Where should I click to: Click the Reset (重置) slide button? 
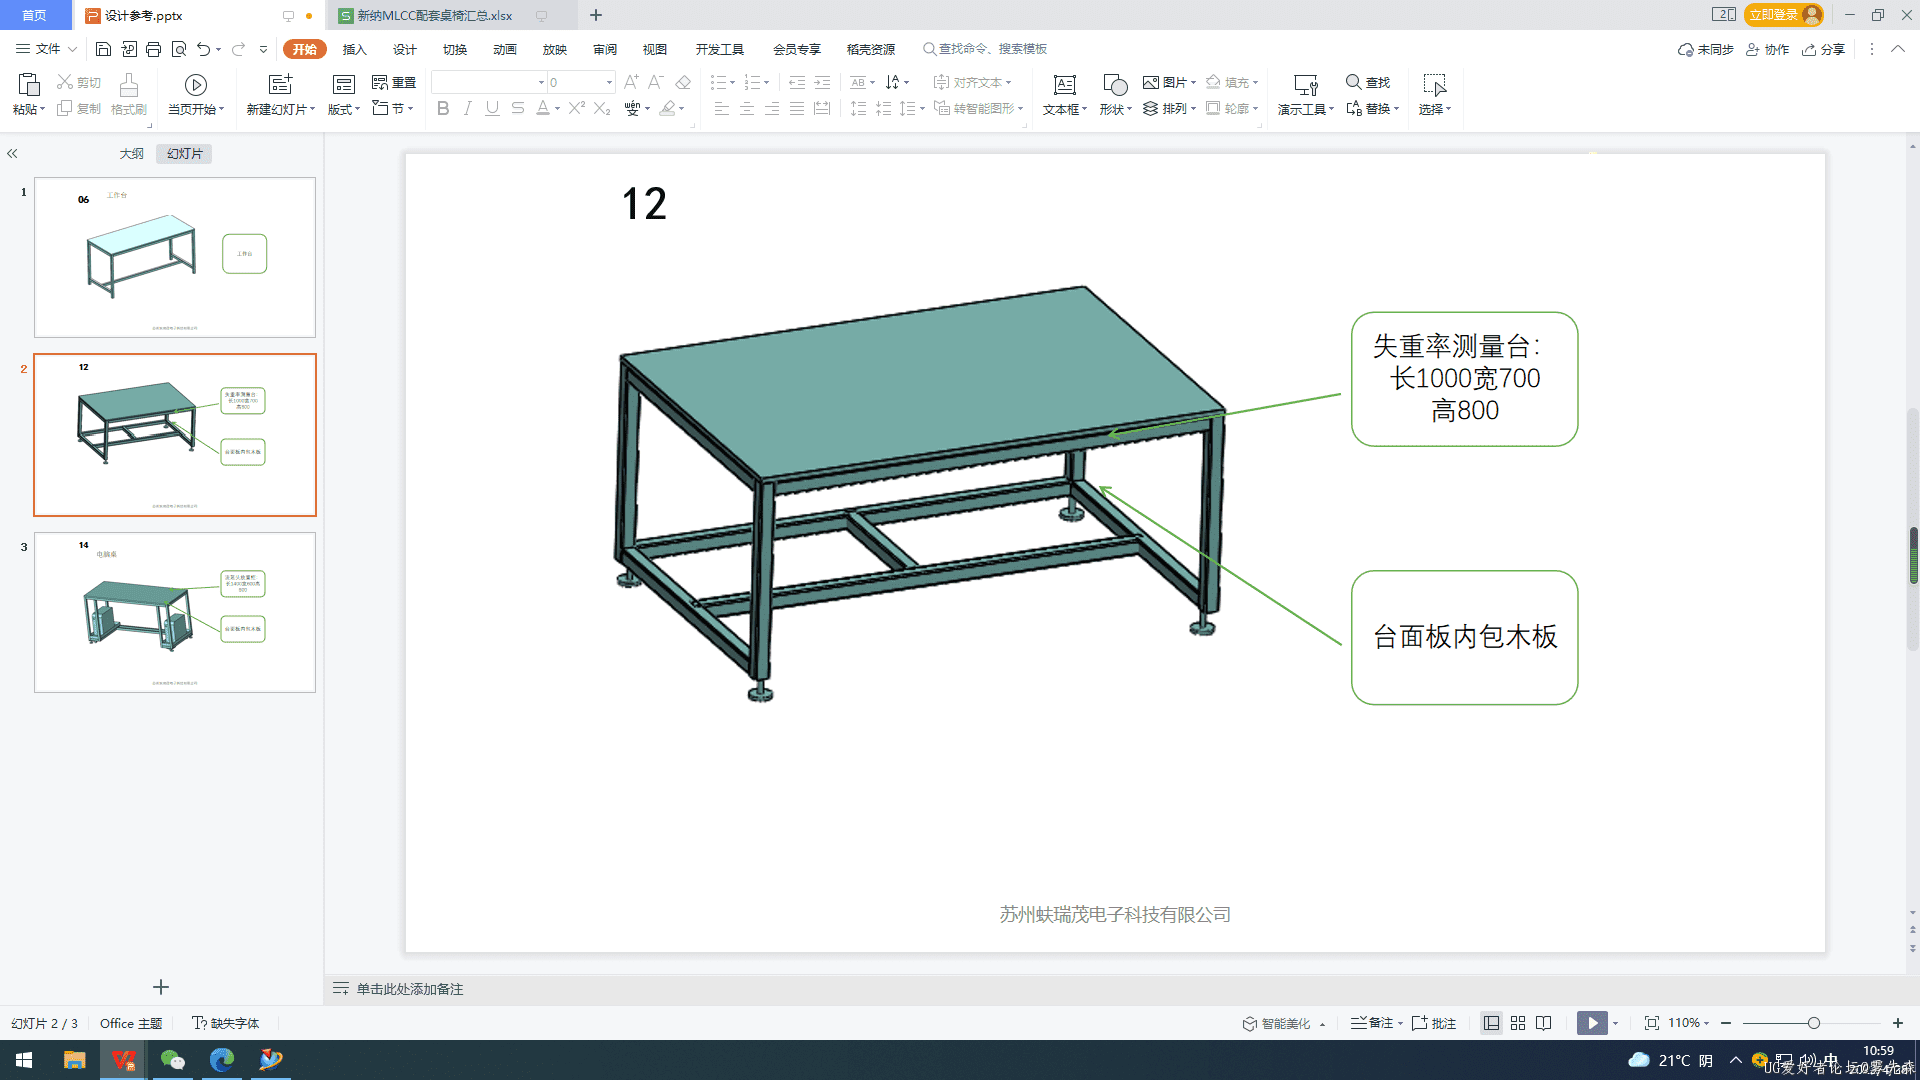[x=394, y=82]
